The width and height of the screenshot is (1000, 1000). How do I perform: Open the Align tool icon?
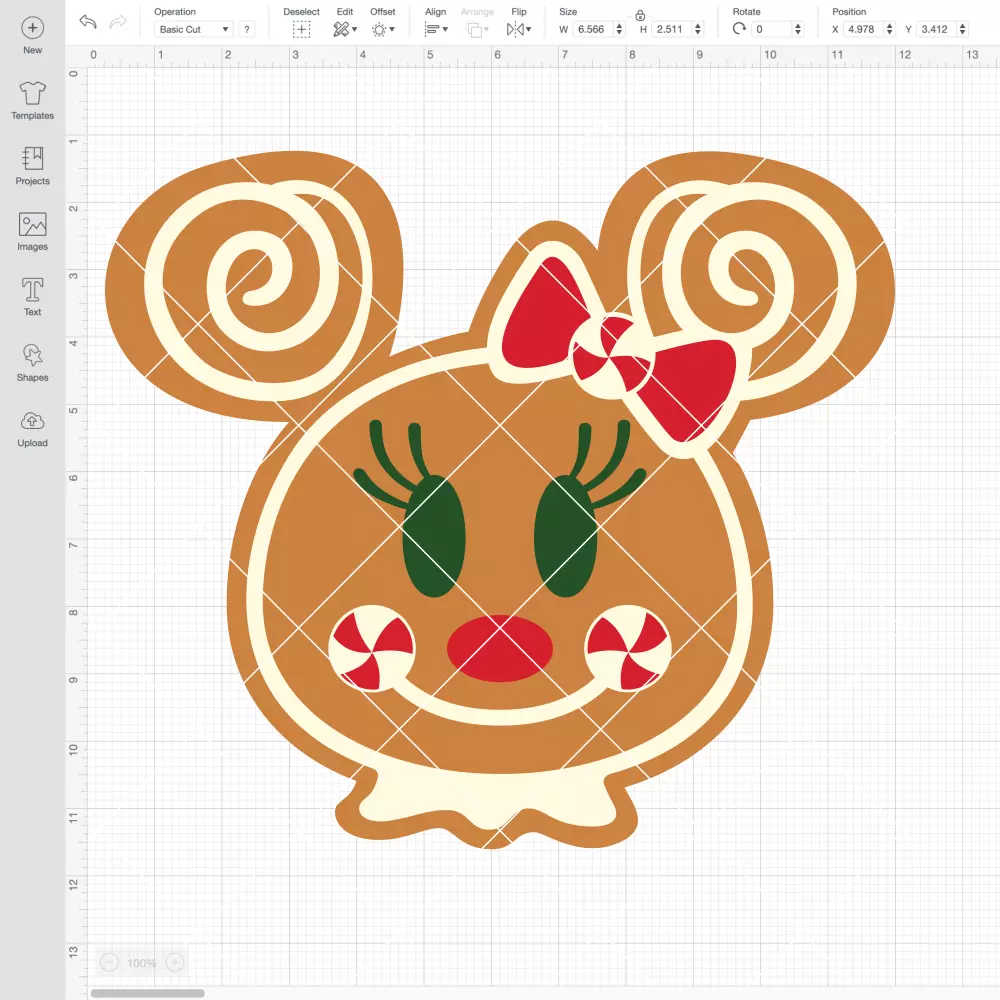432,29
